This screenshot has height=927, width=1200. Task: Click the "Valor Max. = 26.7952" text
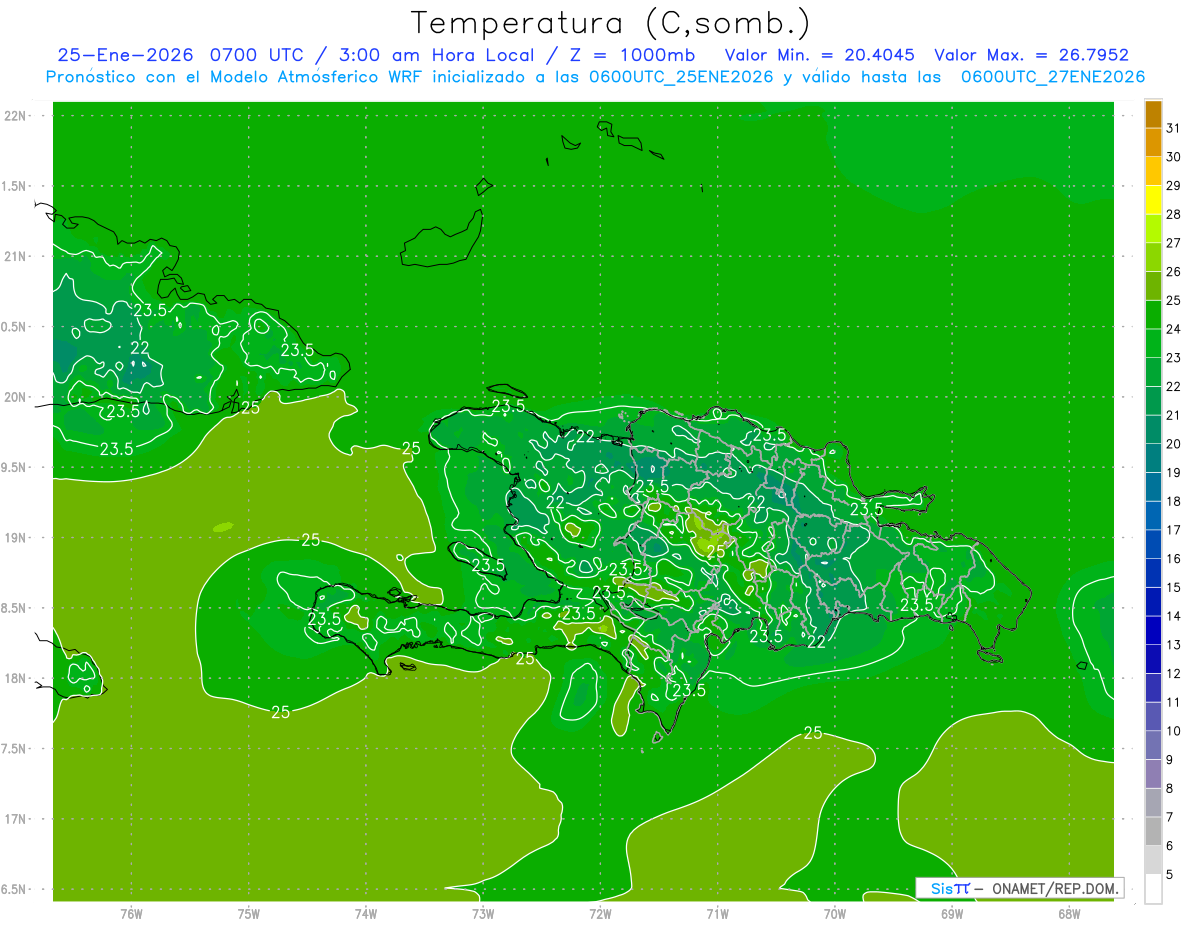click(x=1031, y=55)
